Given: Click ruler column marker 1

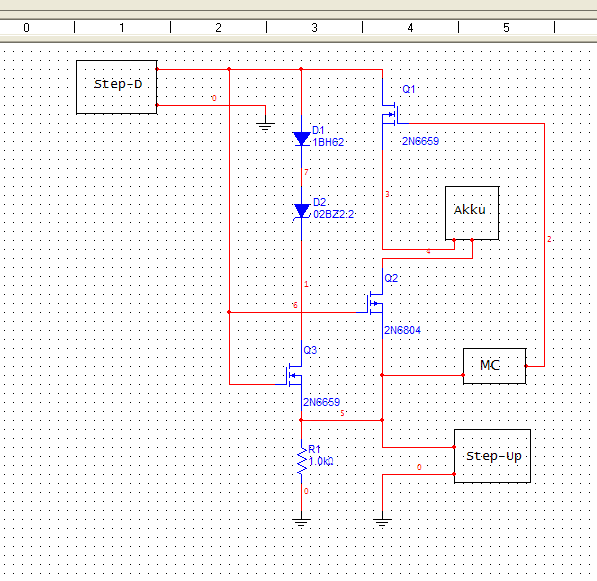Looking at the screenshot, I should [x=122, y=28].
